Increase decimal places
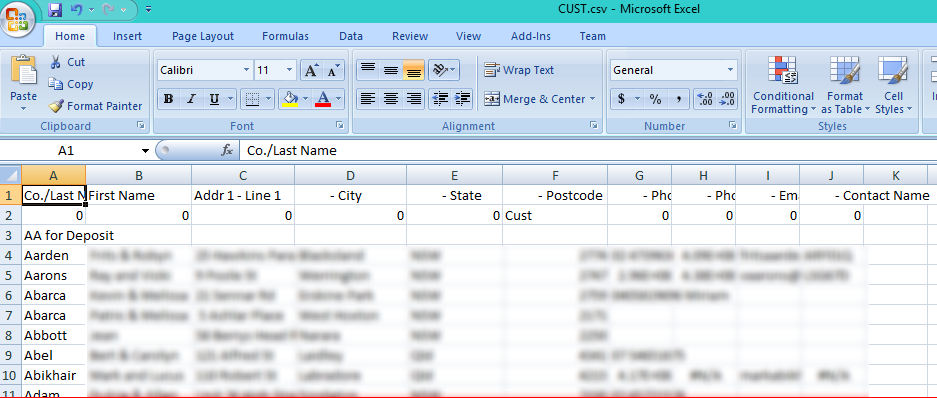 [705, 99]
